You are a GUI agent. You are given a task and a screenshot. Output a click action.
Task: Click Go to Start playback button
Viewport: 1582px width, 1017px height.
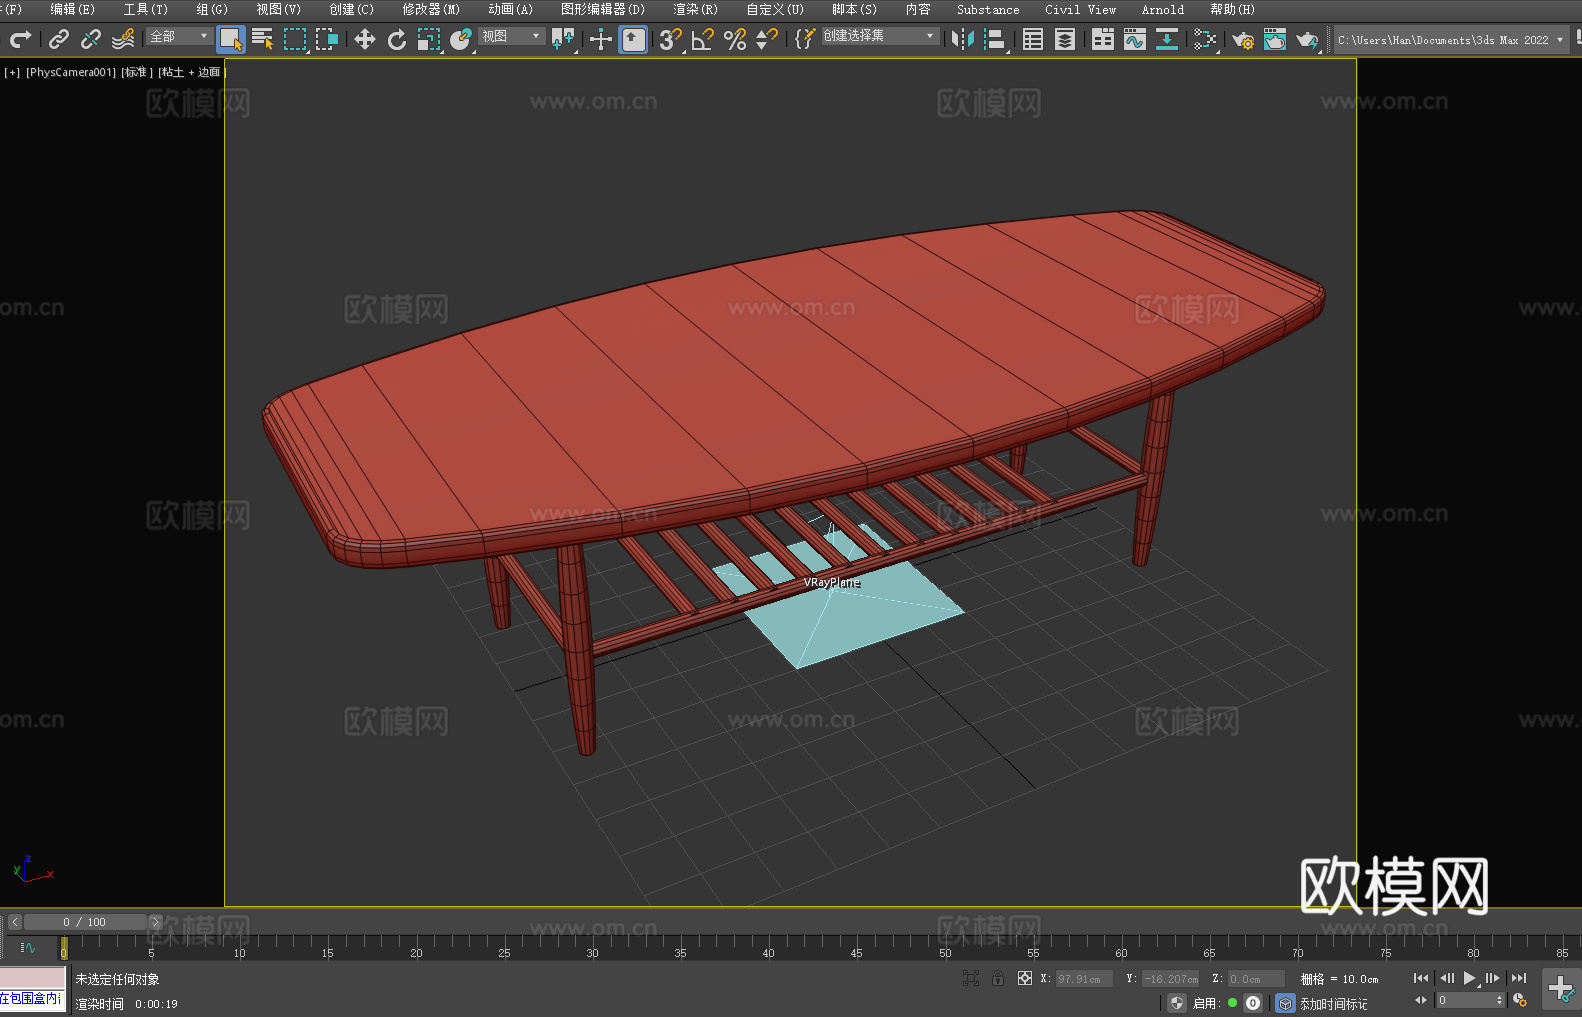(x=1420, y=978)
